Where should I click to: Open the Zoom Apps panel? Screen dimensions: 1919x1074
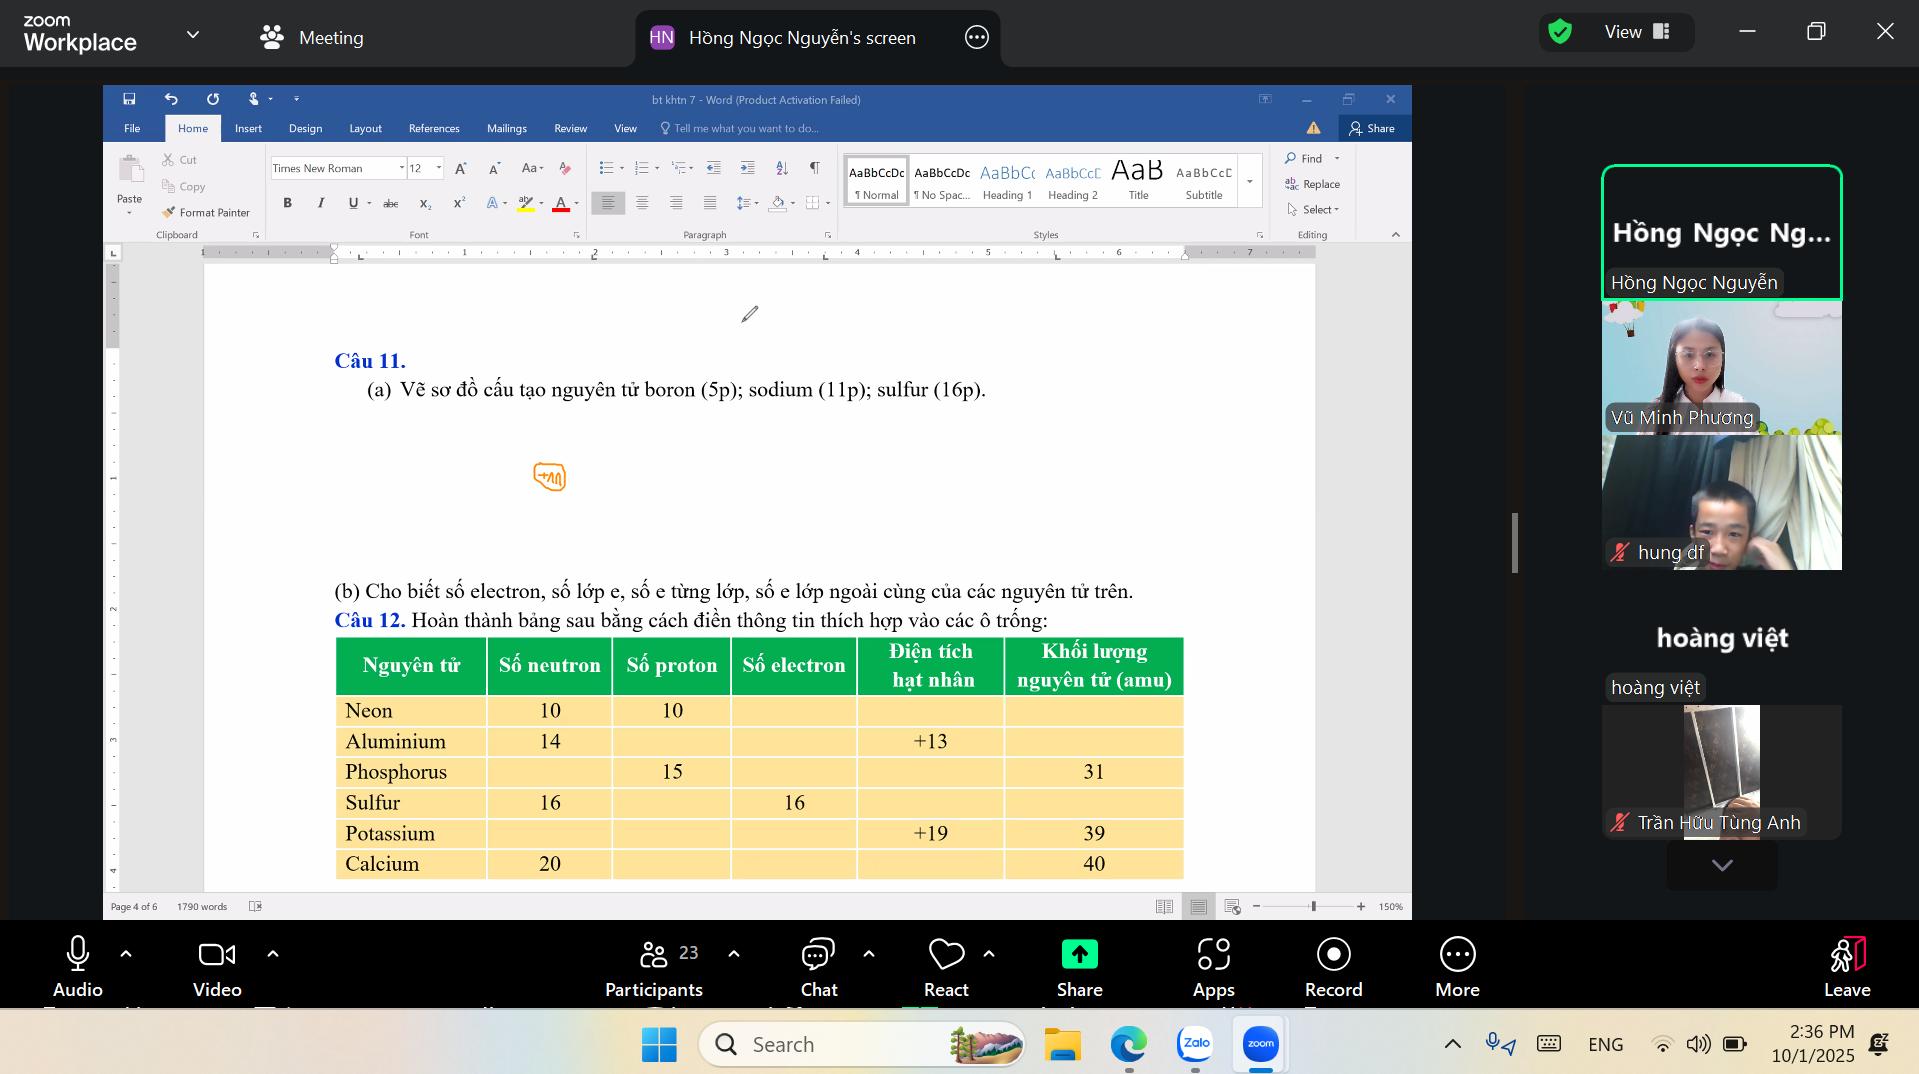tap(1213, 956)
